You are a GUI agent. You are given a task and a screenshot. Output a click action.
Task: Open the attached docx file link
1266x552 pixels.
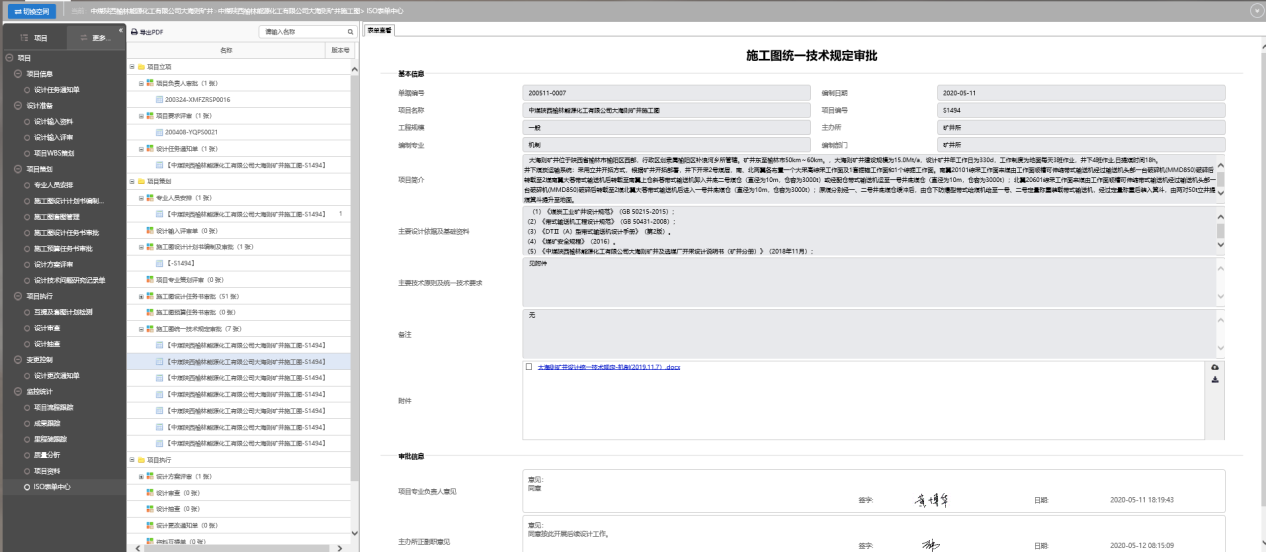(608, 367)
